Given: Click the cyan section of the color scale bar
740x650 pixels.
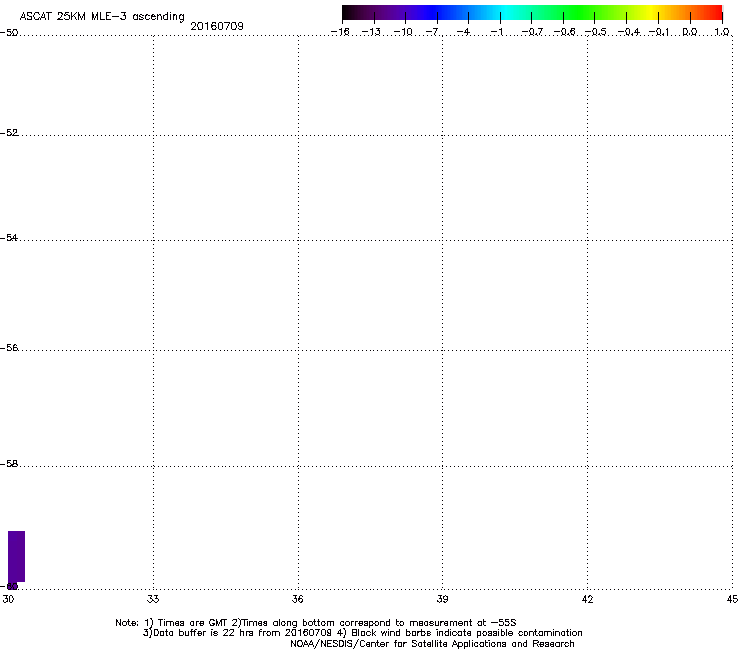Looking at the screenshot, I should pos(507,13).
